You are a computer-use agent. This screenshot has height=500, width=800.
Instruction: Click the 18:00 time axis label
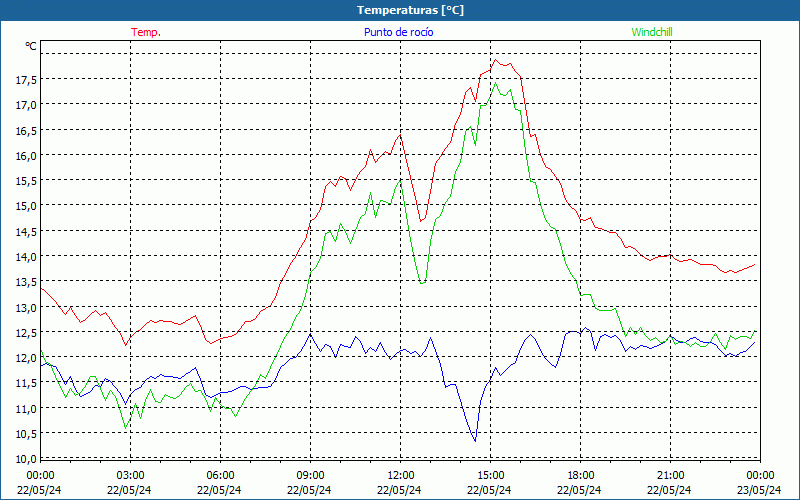click(580, 475)
